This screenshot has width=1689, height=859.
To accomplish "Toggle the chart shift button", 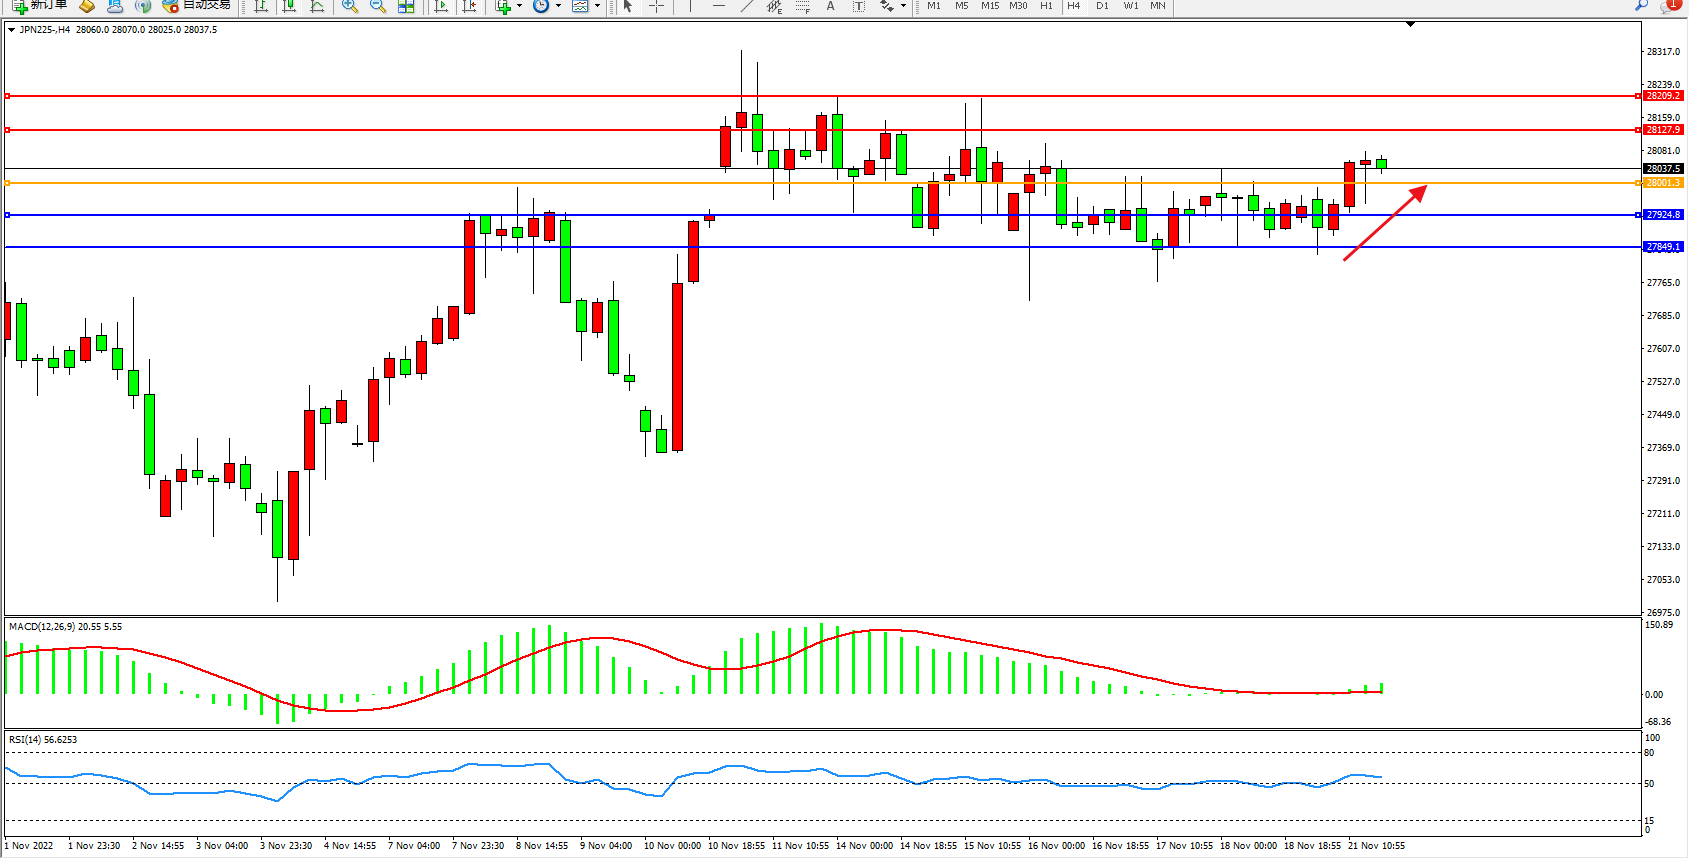I will (468, 6).
